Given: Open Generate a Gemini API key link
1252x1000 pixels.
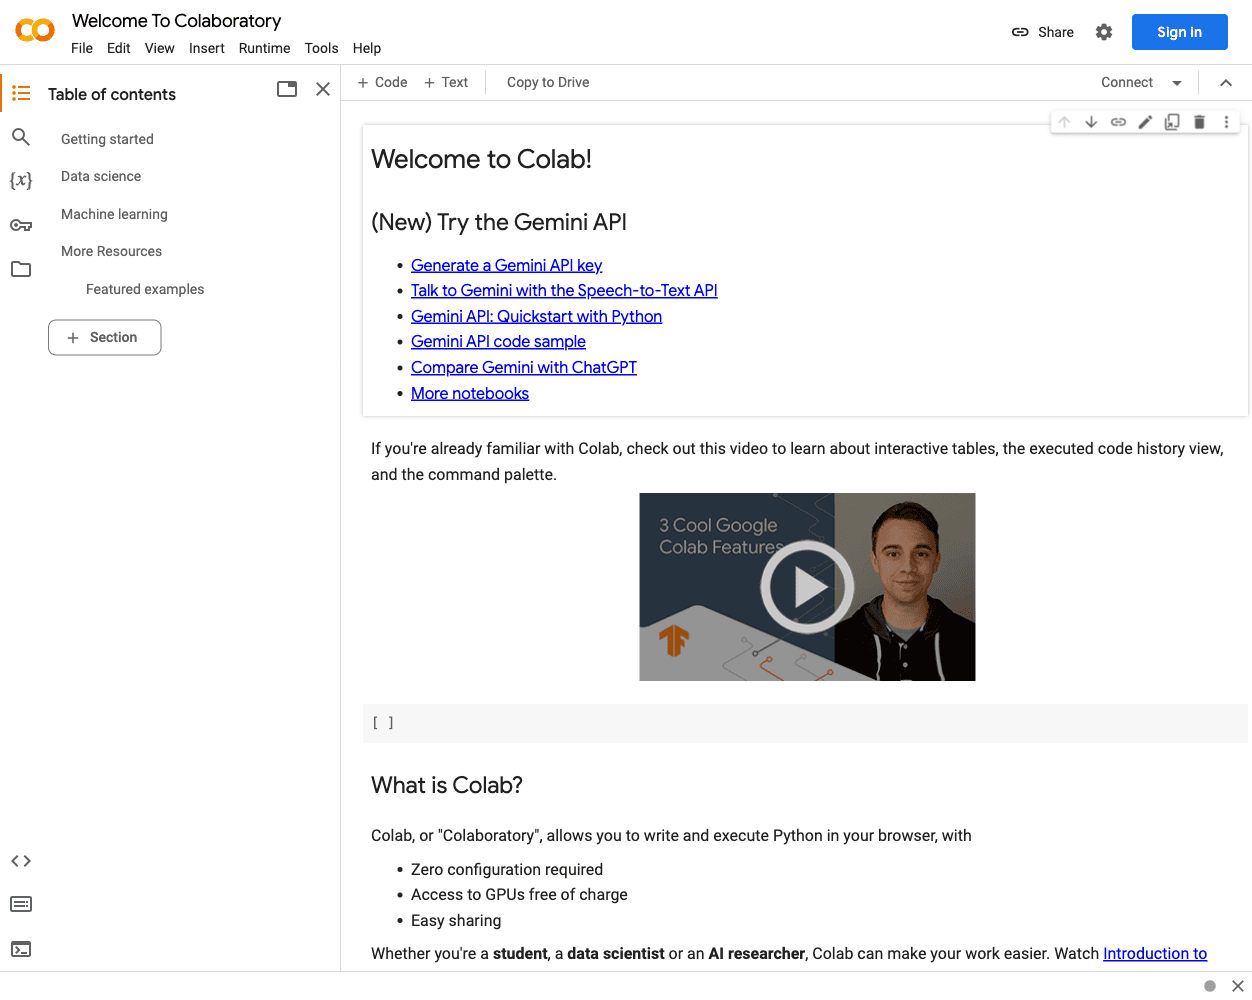Looking at the screenshot, I should 506,265.
